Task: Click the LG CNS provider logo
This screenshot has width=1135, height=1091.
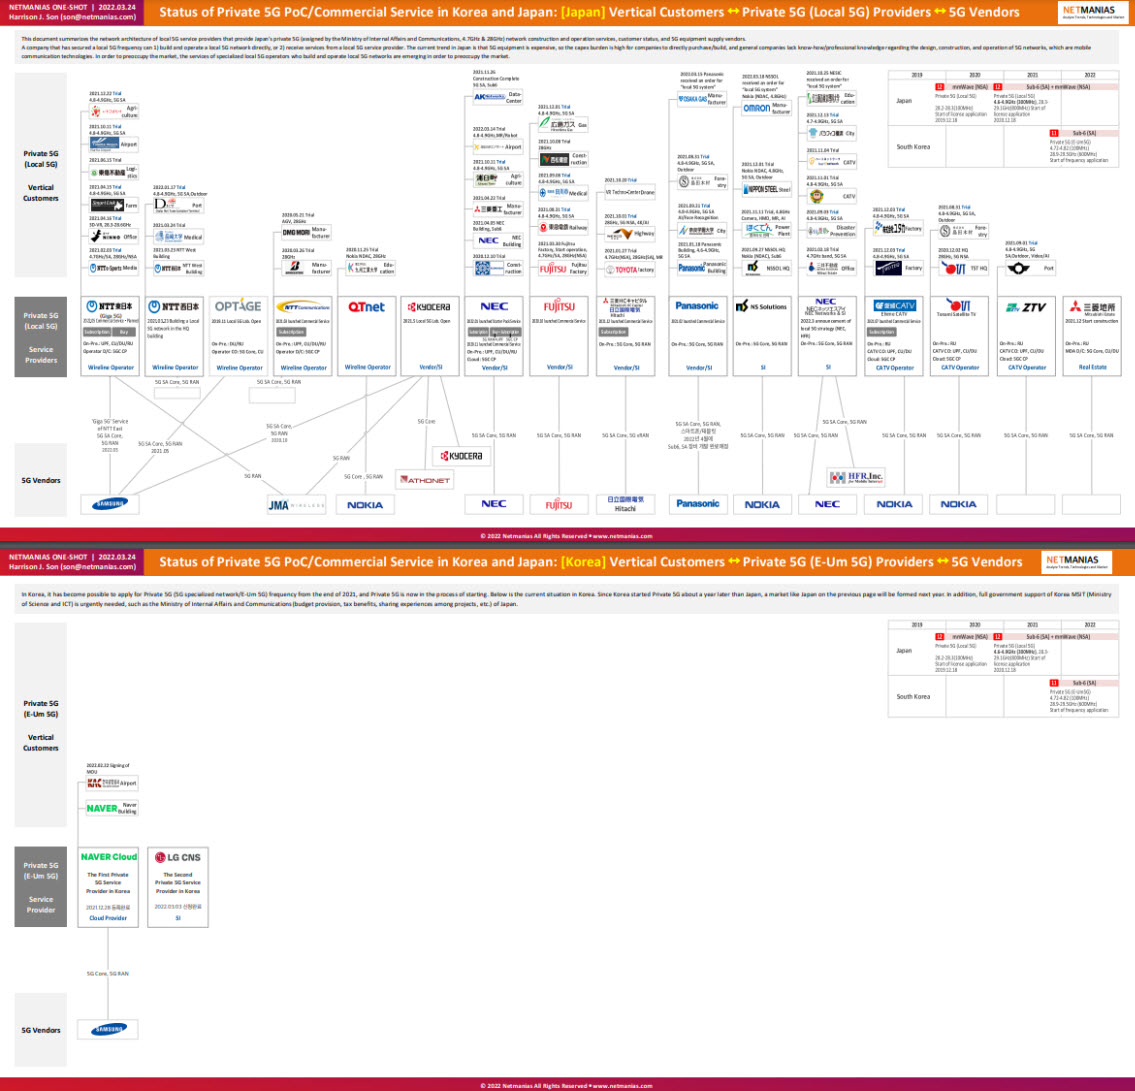Action: 178,858
